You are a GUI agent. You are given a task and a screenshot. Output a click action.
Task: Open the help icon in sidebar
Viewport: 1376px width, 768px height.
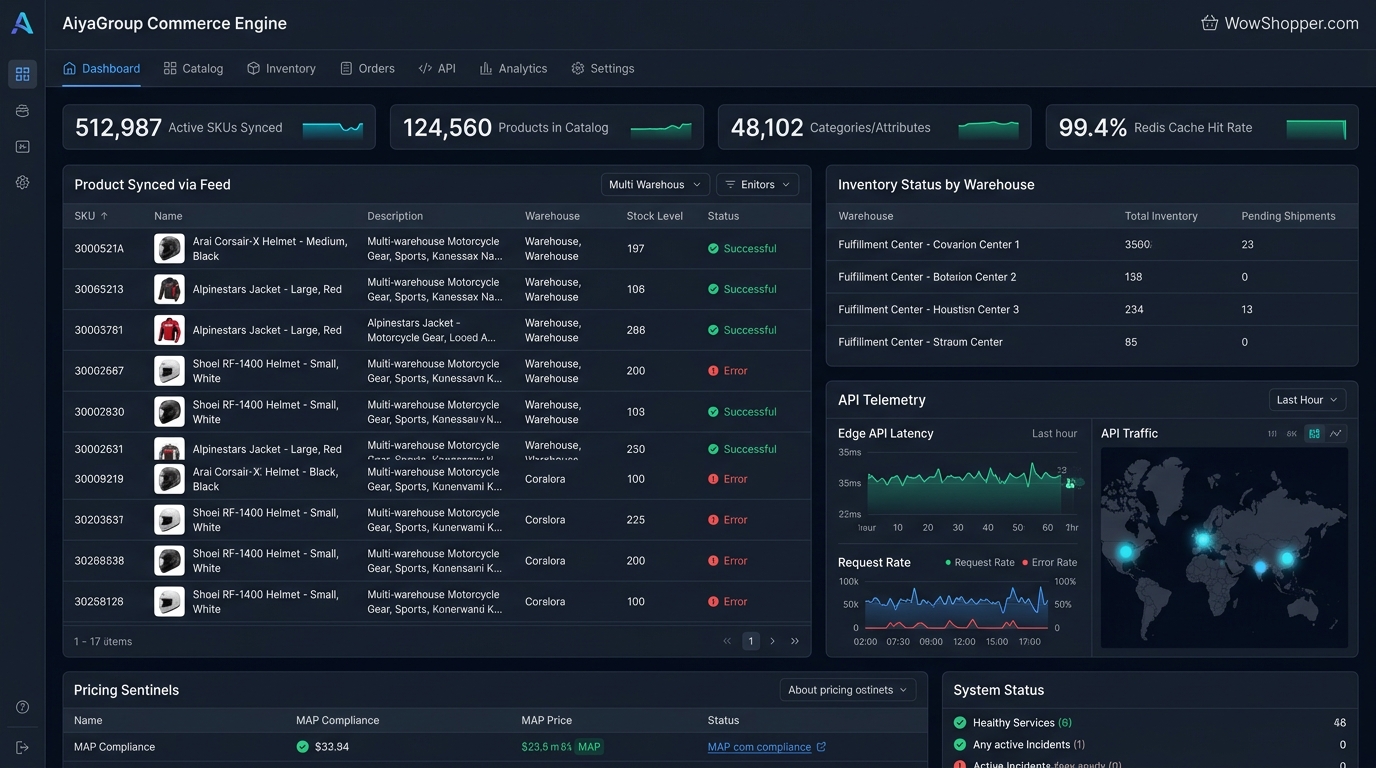pos(22,707)
